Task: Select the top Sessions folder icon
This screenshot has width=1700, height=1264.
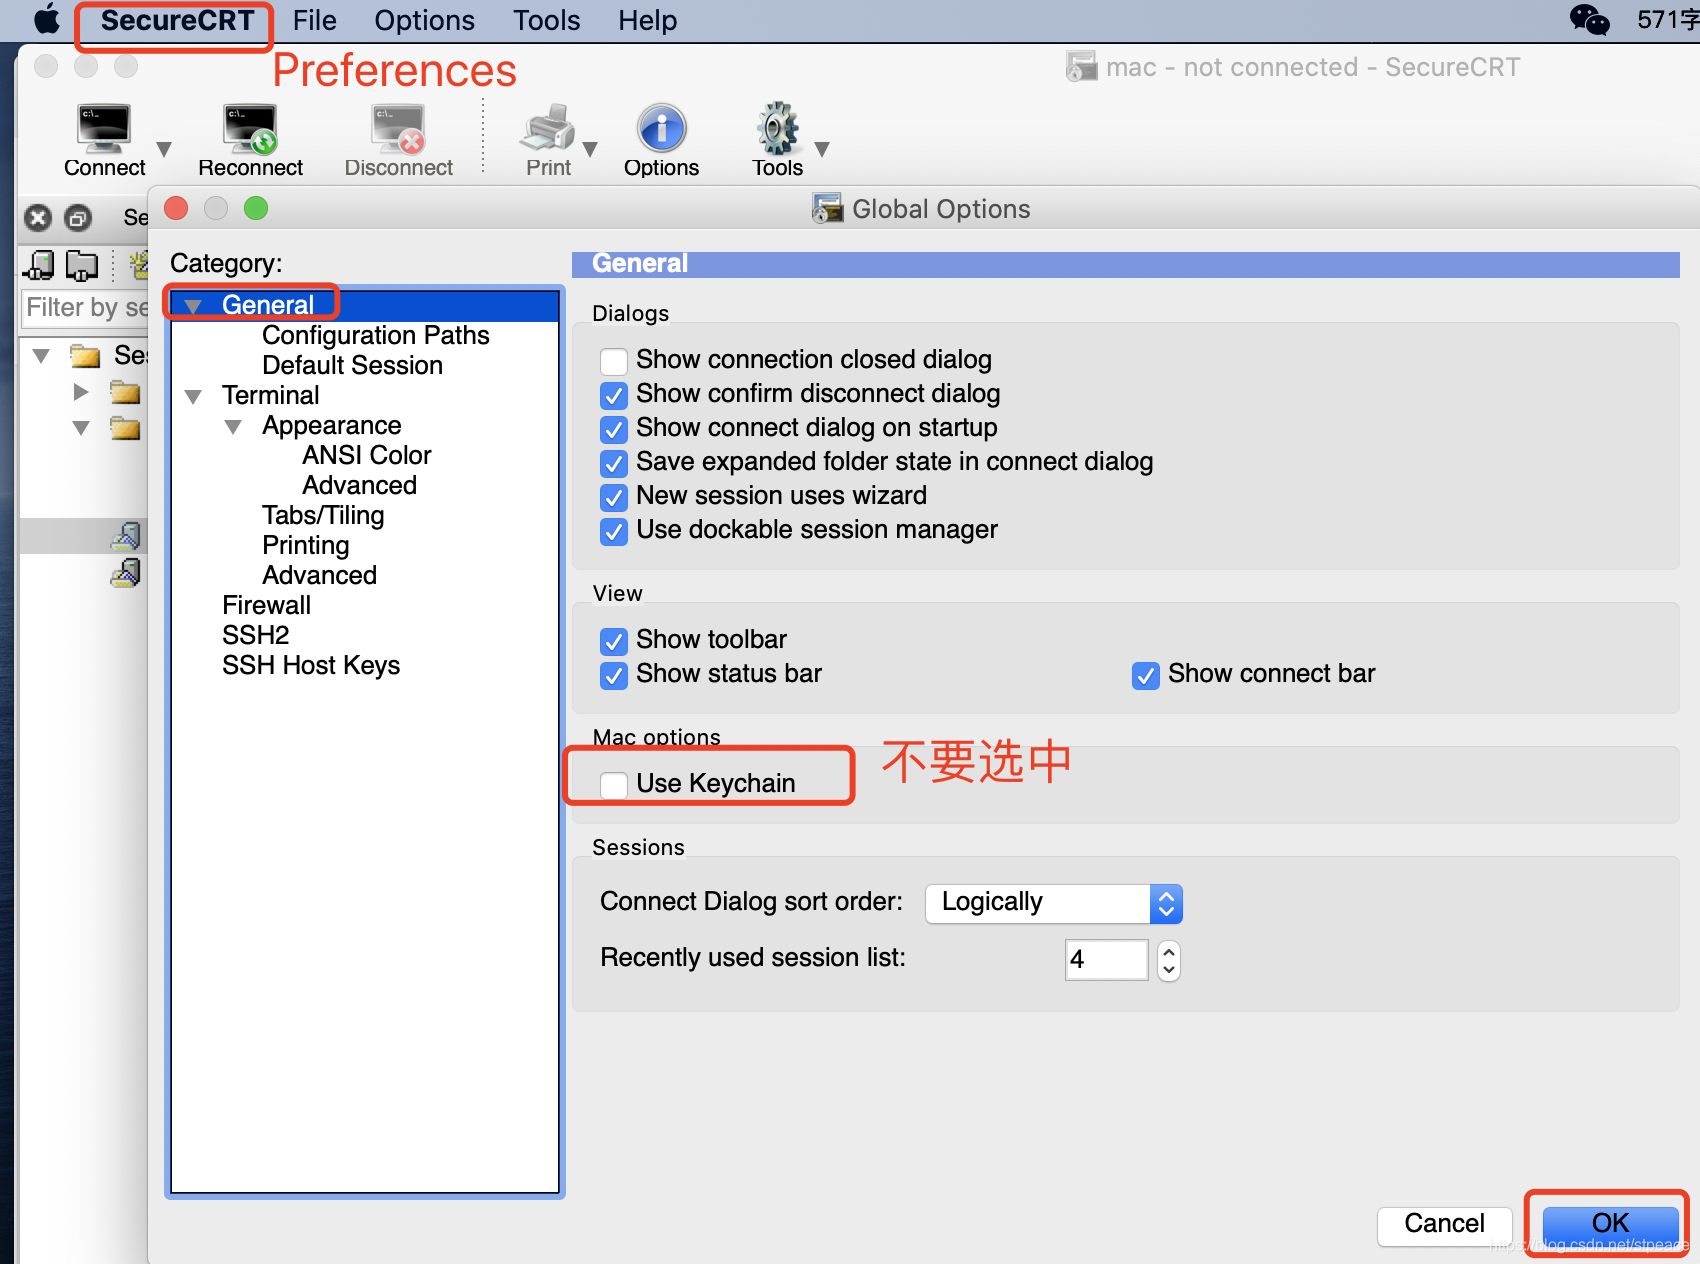Action: click(x=85, y=356)
